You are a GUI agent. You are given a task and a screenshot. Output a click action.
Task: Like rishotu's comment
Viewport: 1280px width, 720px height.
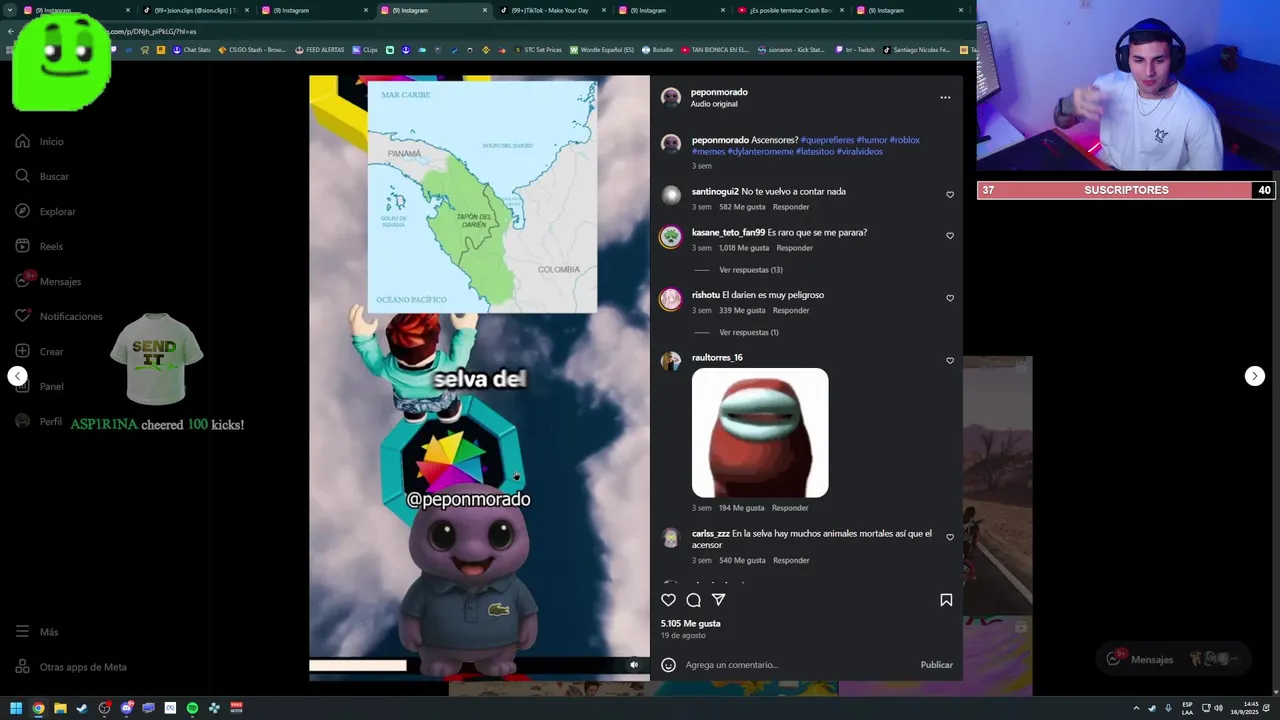pos(950,298)
